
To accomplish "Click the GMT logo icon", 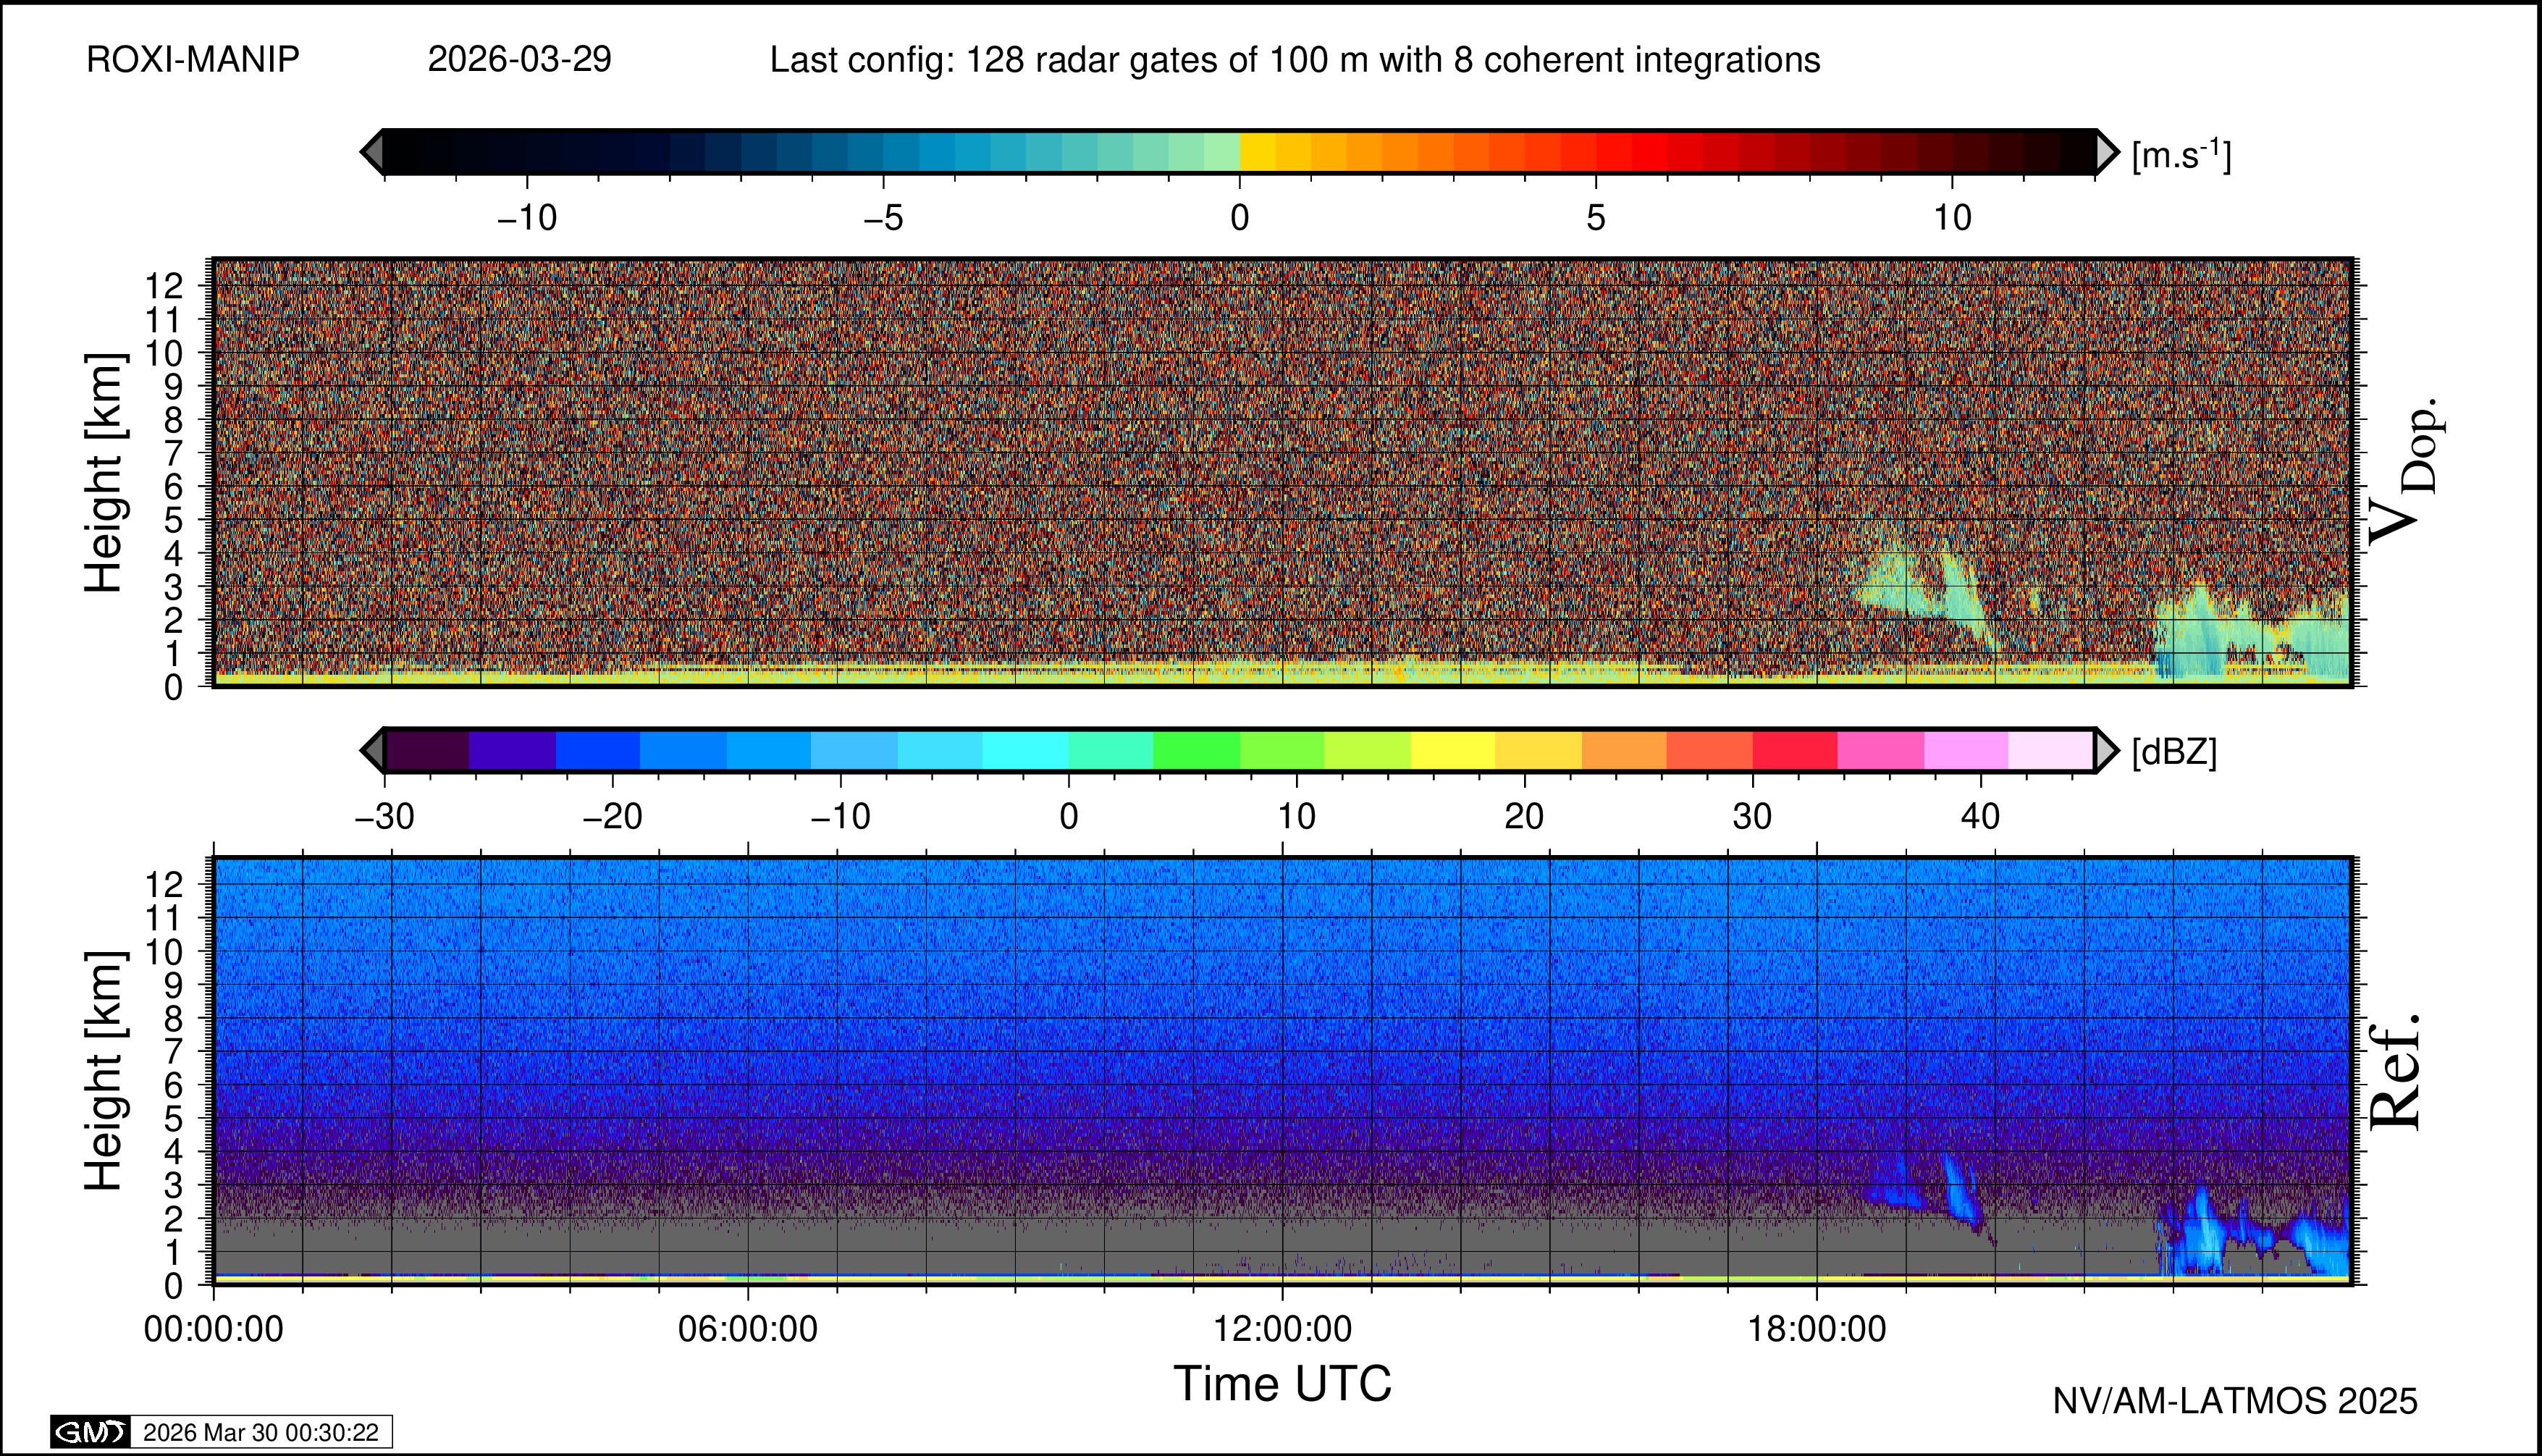I will pos(90,1432).
